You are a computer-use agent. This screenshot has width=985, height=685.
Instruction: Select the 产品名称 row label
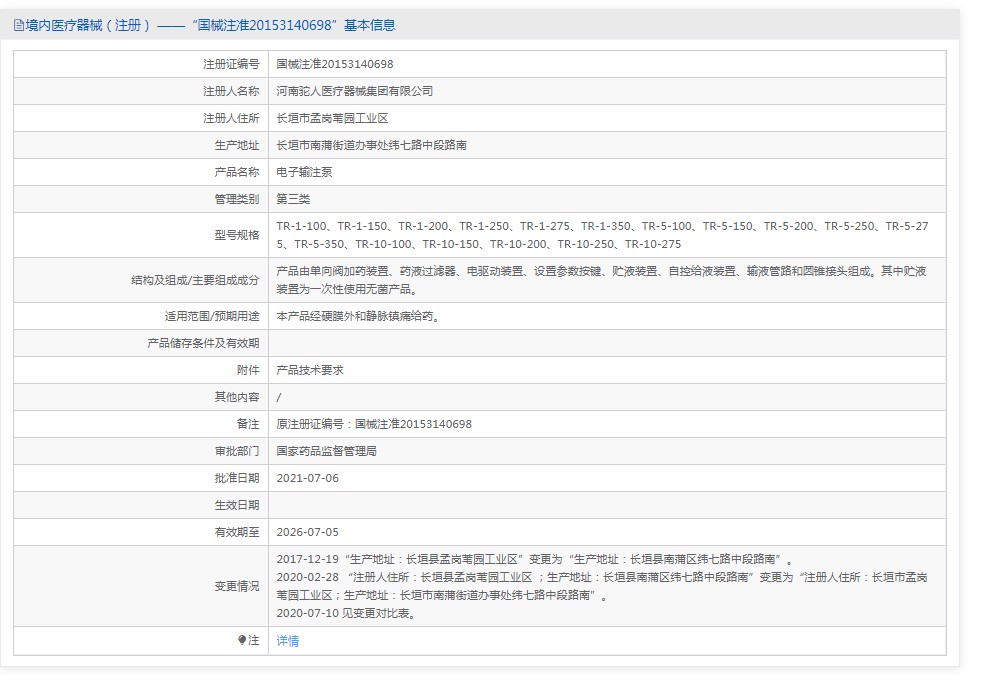tap(237, 172)
